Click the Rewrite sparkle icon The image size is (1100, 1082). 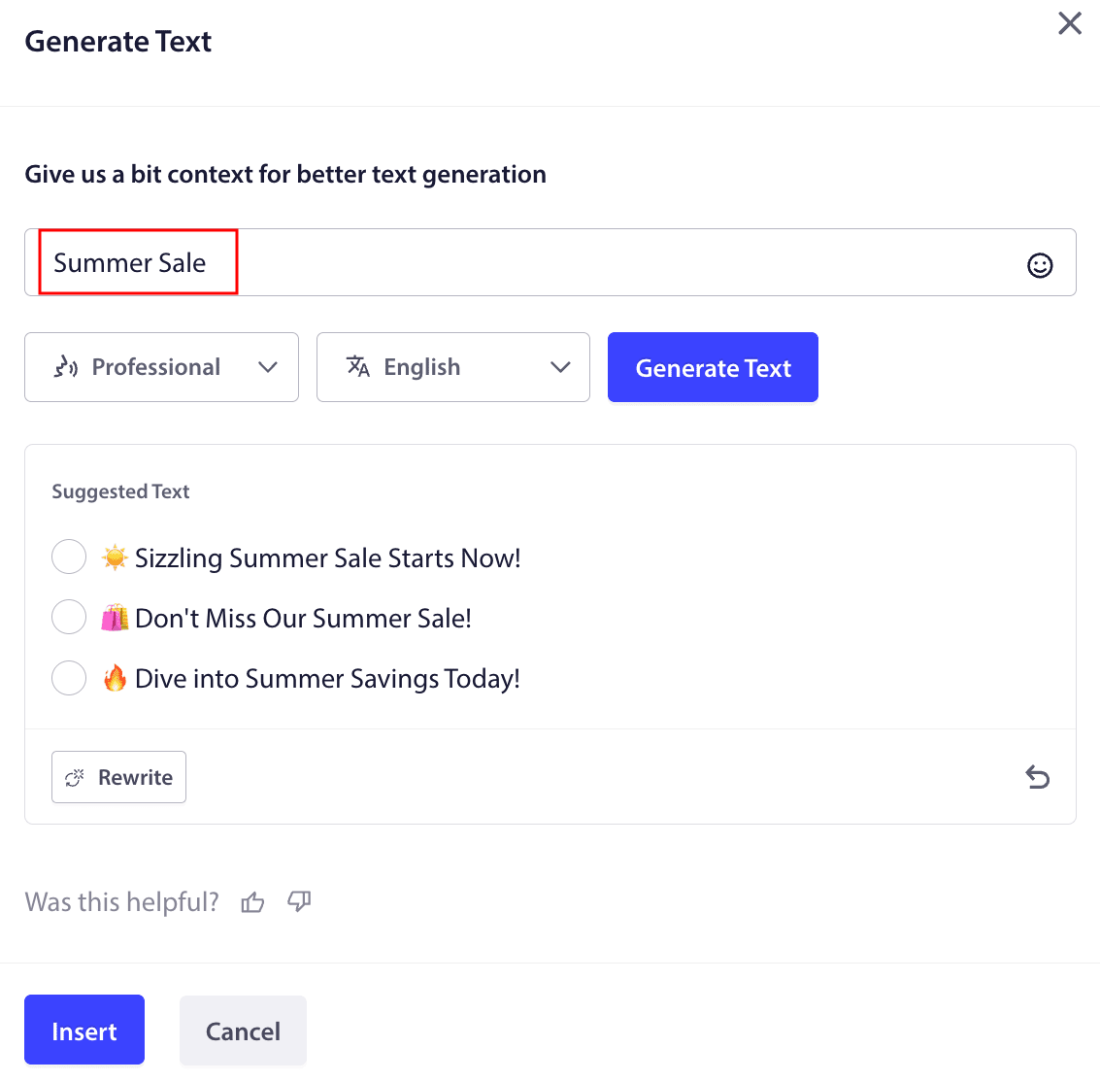pos(75,778)
